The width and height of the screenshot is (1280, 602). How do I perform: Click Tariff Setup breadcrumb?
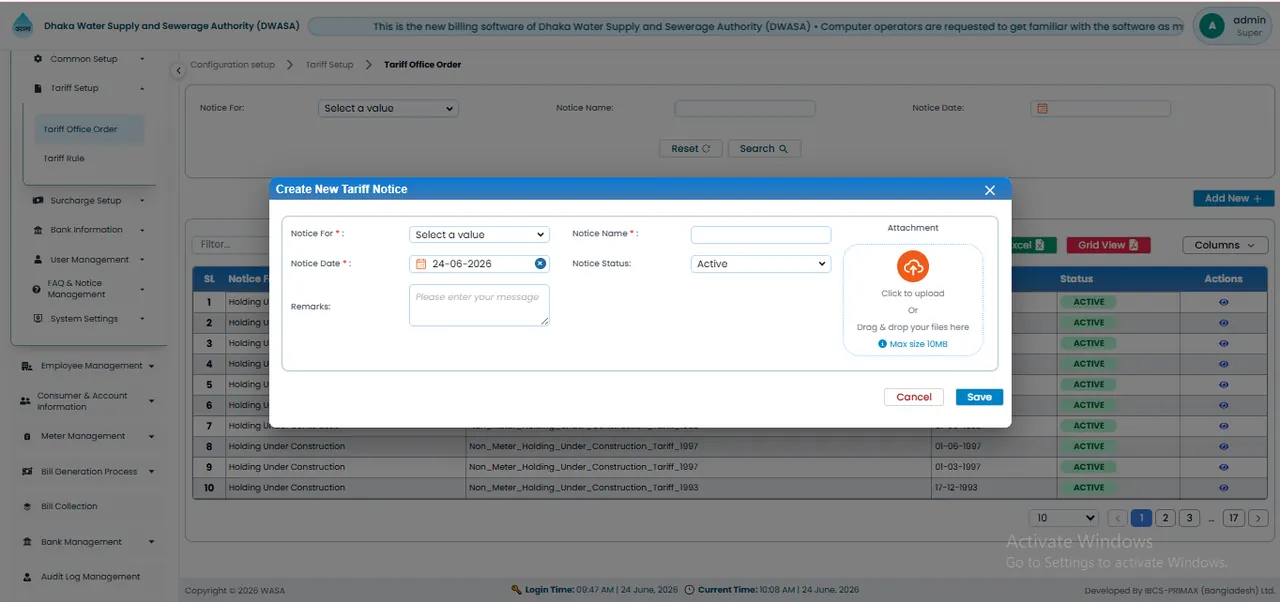330,65
